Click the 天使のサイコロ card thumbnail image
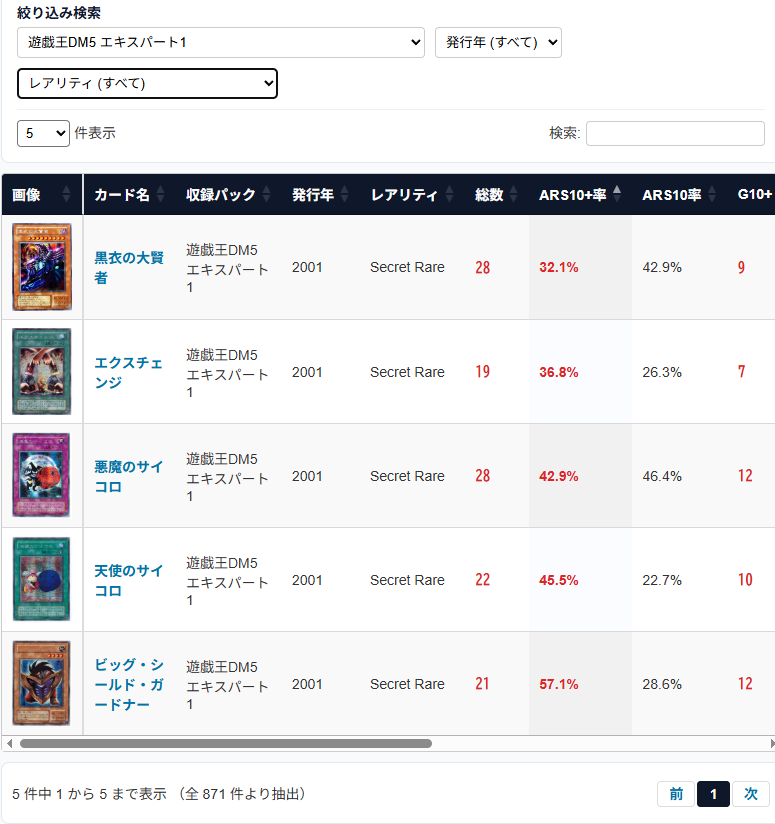Screen dimensions: 775x824 pos(41,579)
